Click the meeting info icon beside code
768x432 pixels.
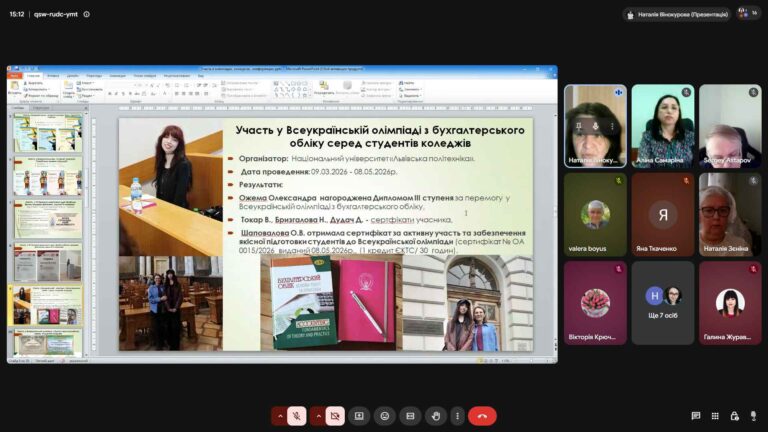(x=87, y=14)
